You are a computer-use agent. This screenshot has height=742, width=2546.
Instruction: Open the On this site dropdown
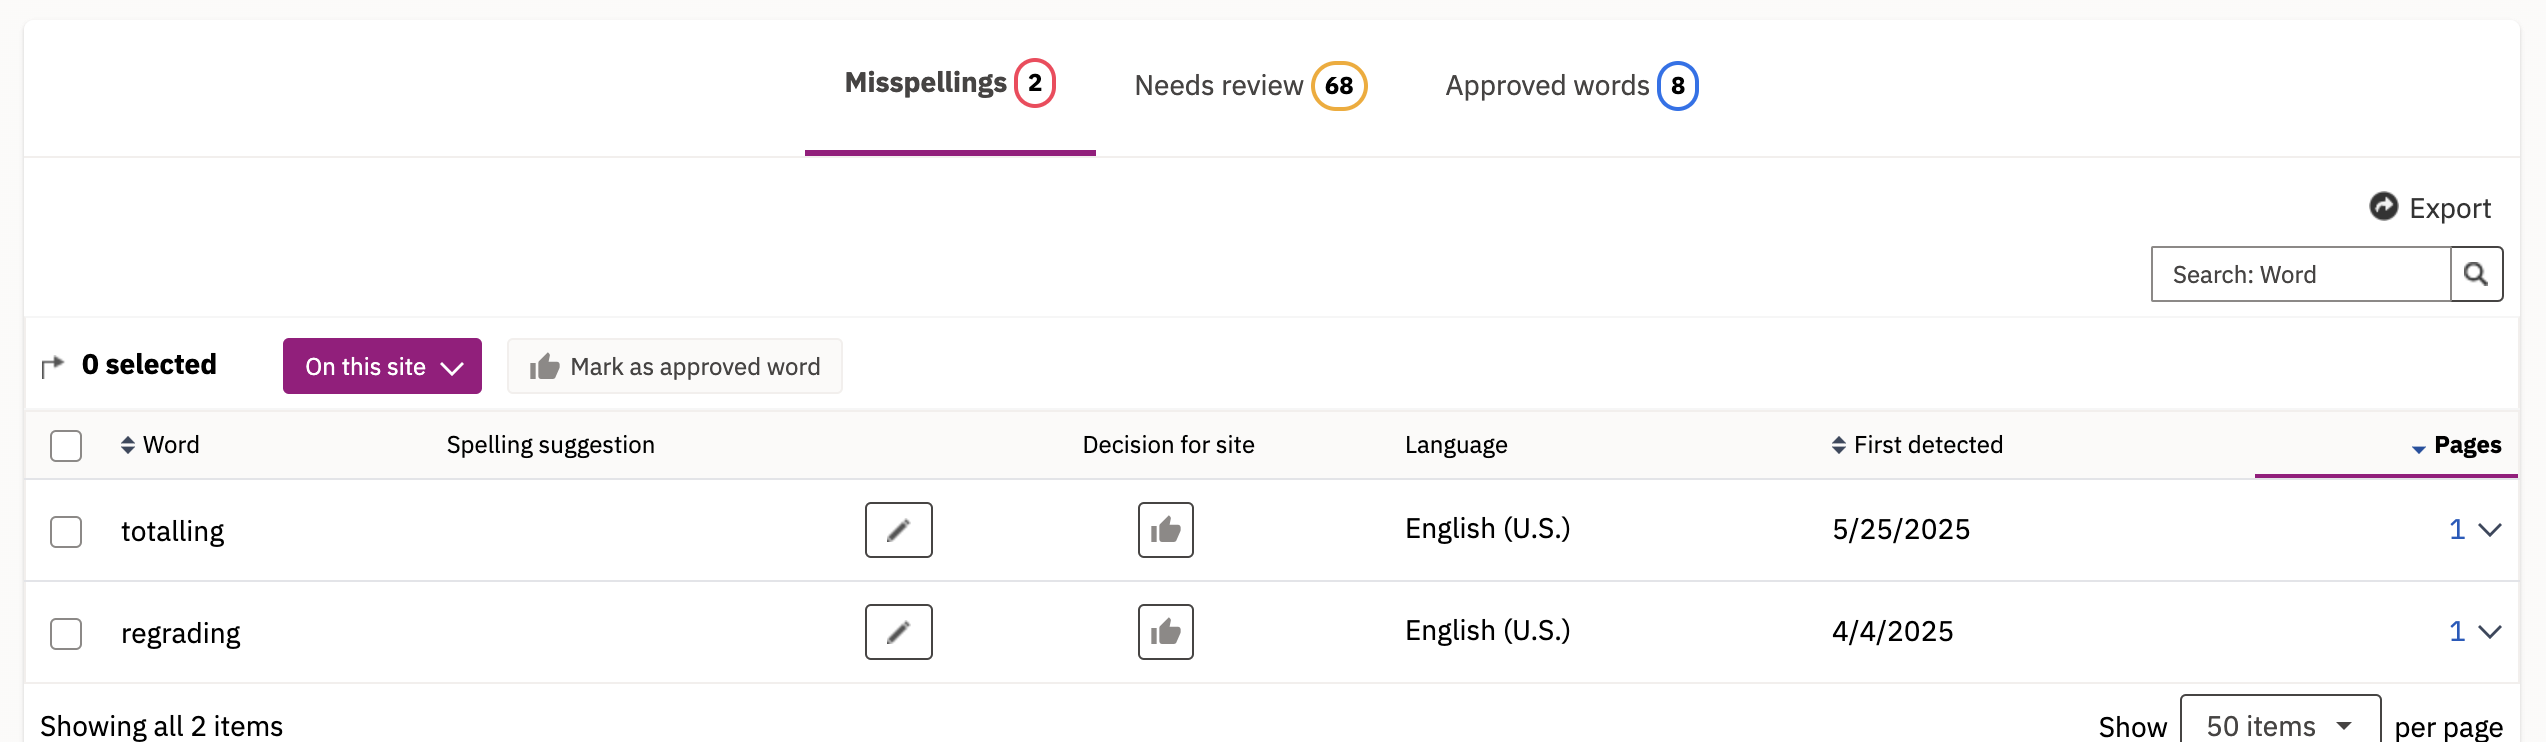click(382, 366)
